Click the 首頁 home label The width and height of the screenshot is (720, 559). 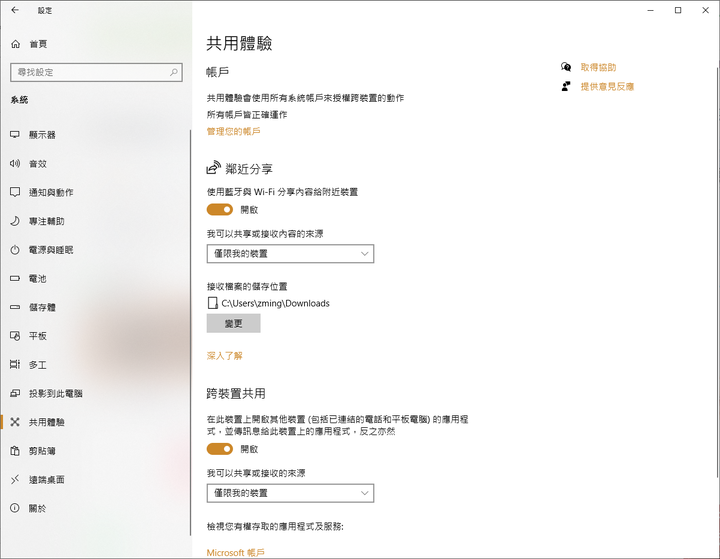click(x=38, y=44)
